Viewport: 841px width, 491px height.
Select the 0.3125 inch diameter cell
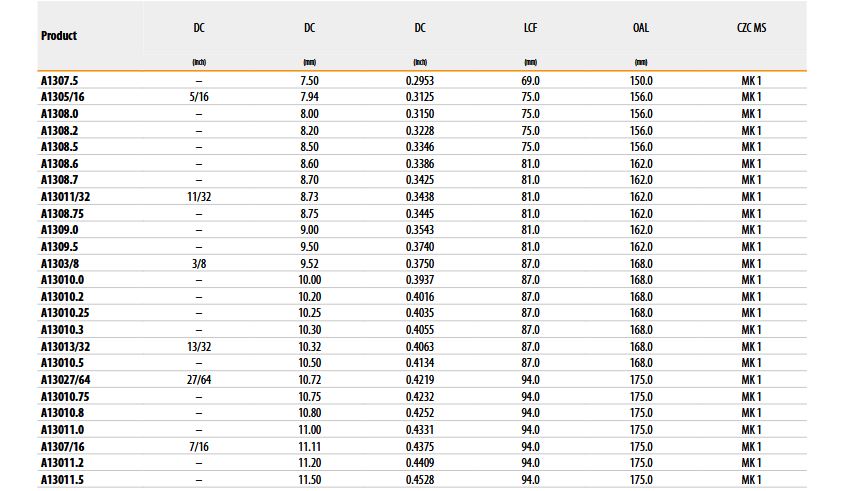(420, 97)
